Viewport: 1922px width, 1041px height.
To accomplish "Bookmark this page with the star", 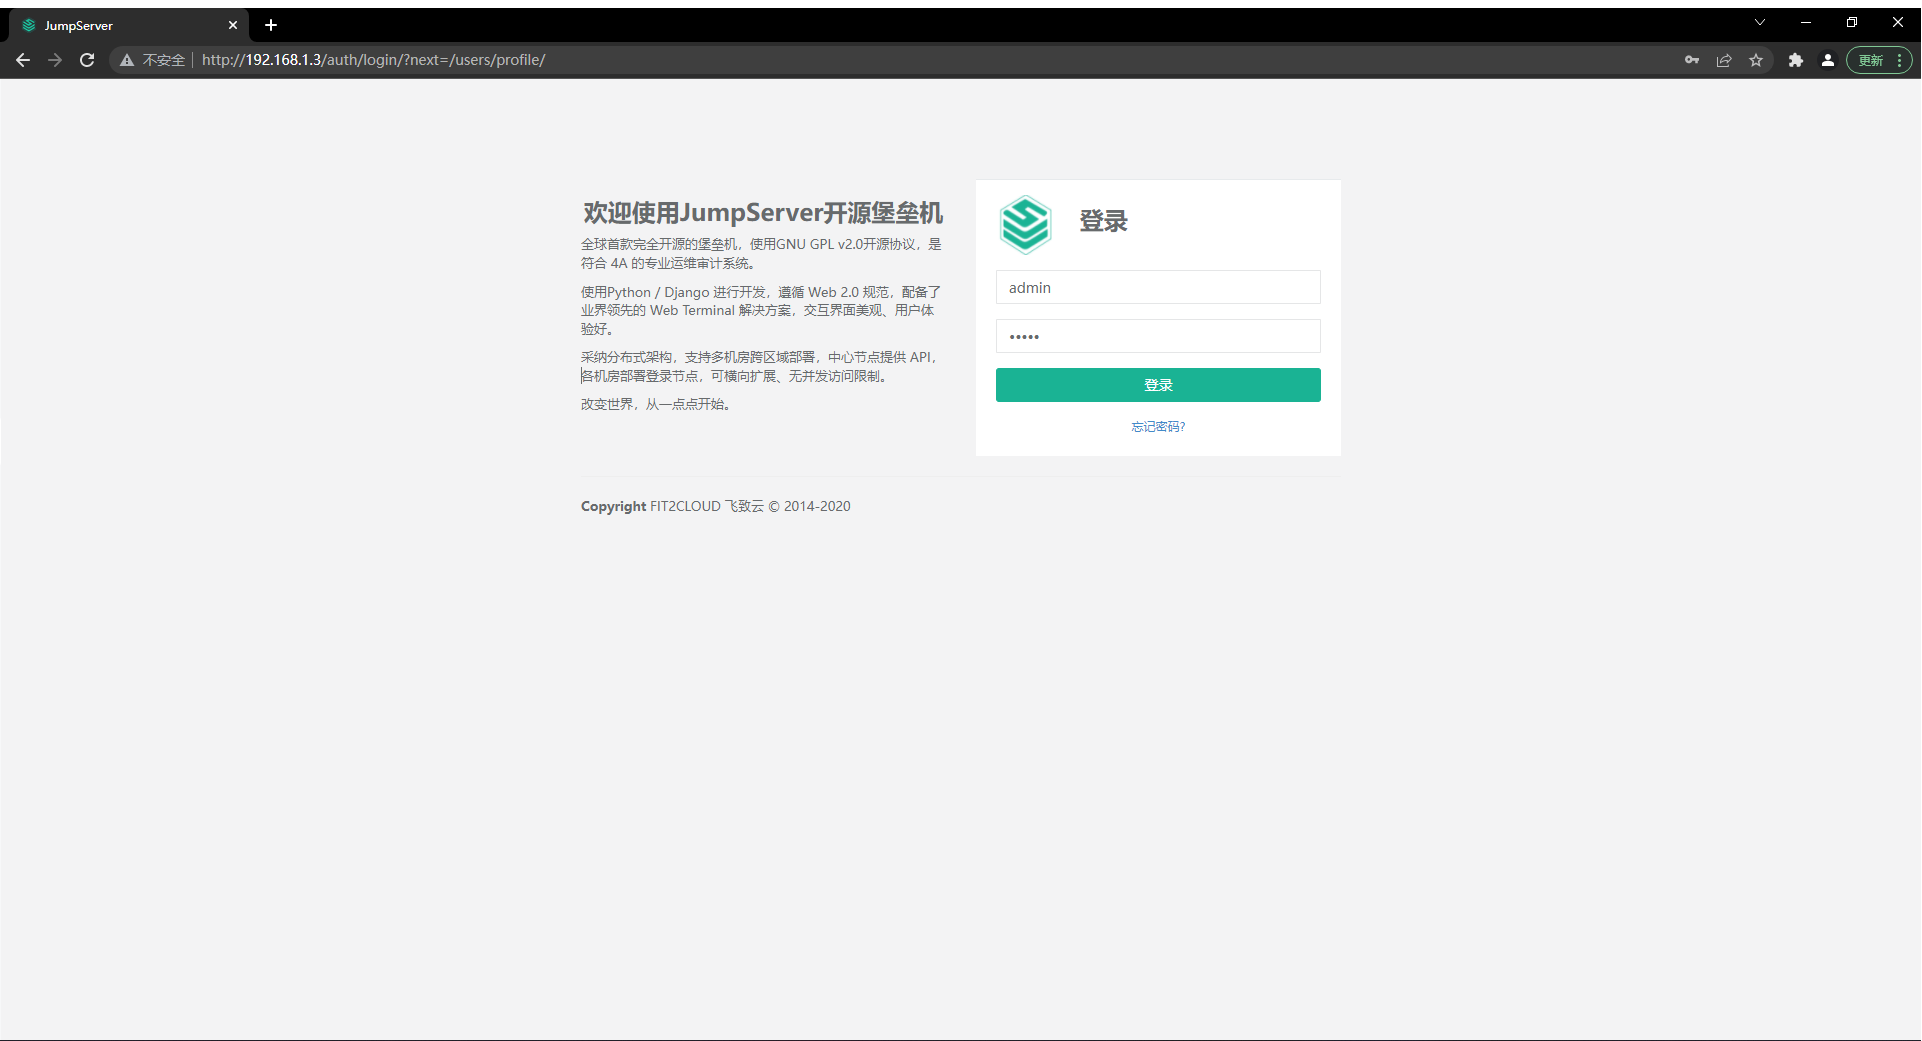I will click(1756, 60).
